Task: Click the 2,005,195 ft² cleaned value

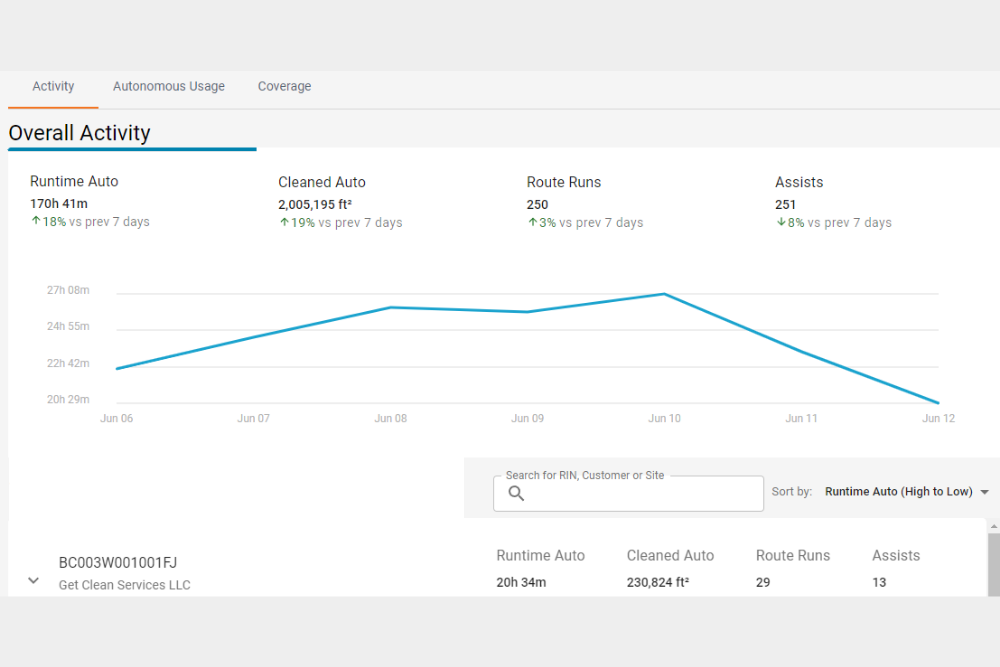Action: [x=315, y=205]
